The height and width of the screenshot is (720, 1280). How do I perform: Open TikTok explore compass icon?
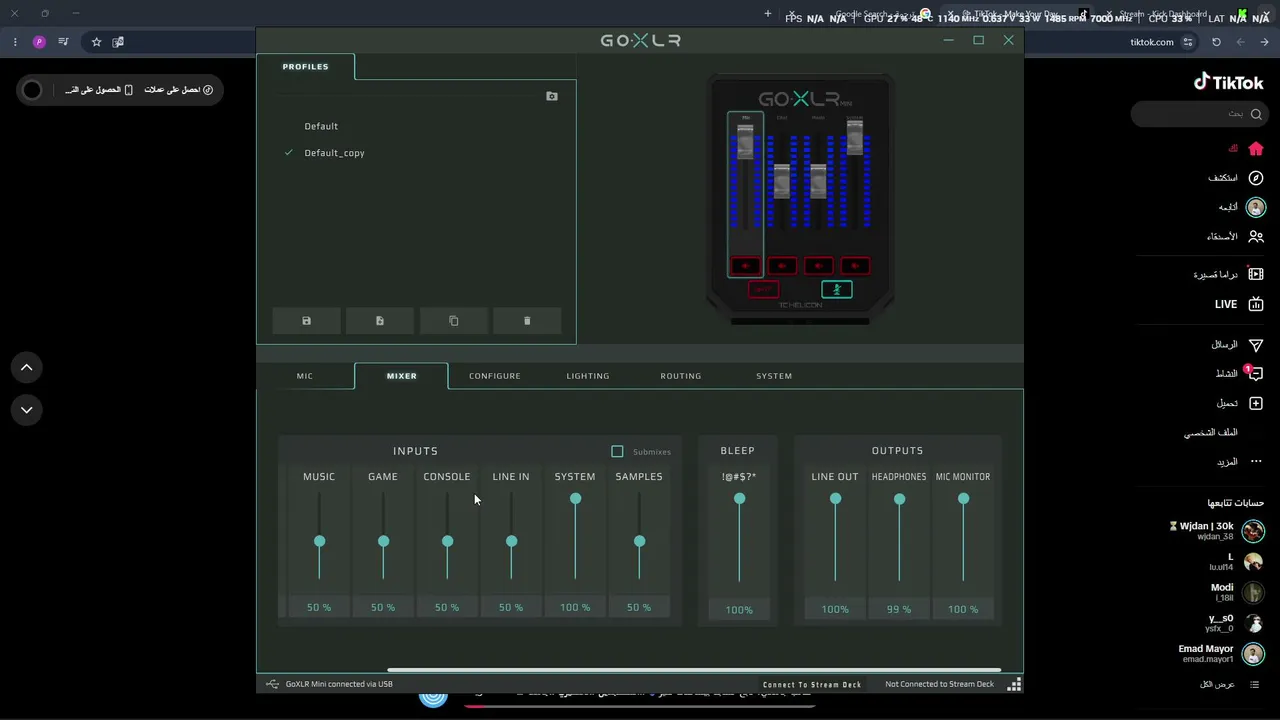[x=1256, y=178]
